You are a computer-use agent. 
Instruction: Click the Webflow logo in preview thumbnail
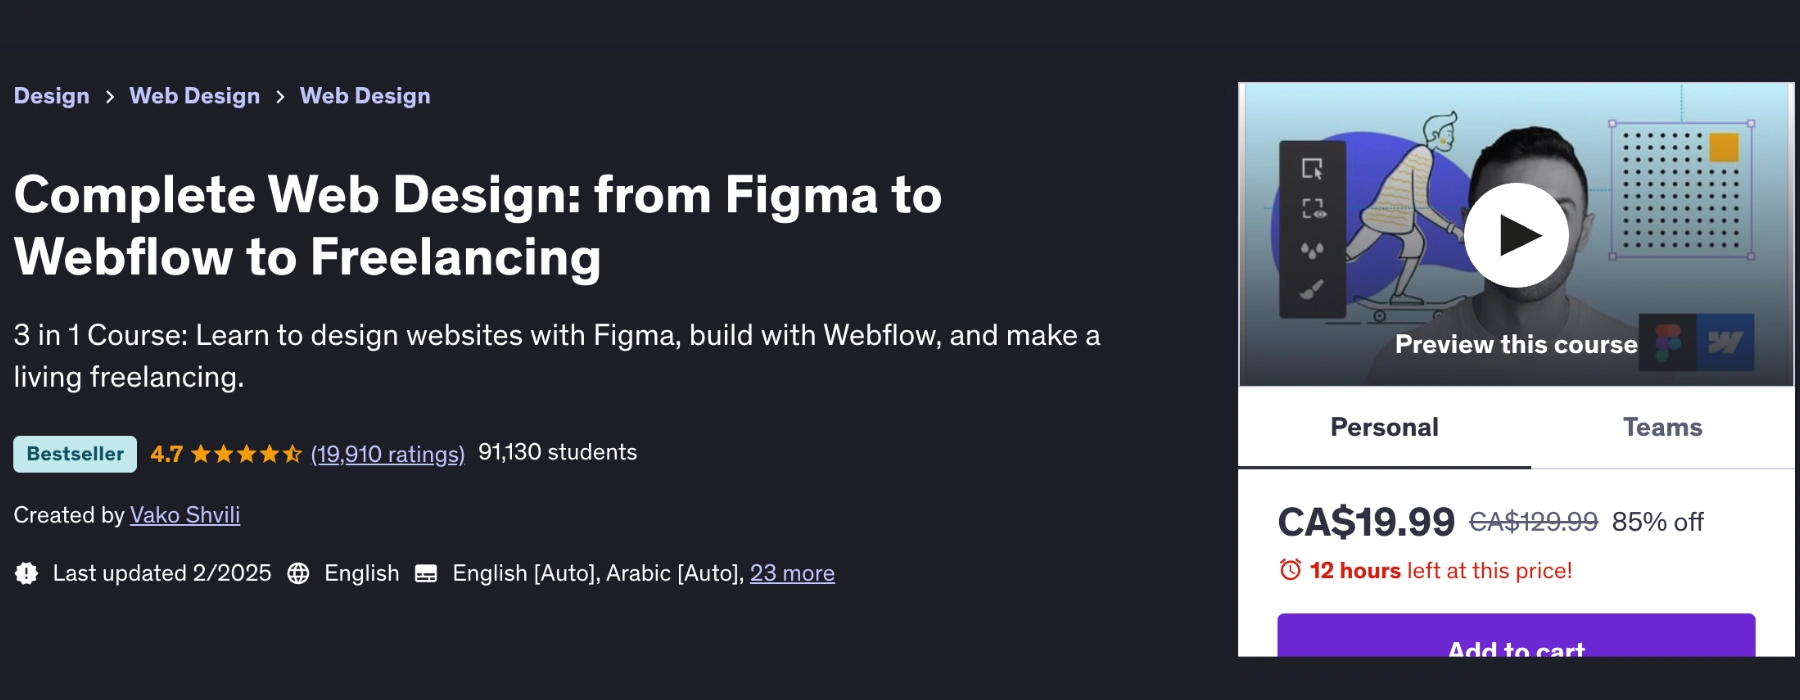(x=1725, y=343)
